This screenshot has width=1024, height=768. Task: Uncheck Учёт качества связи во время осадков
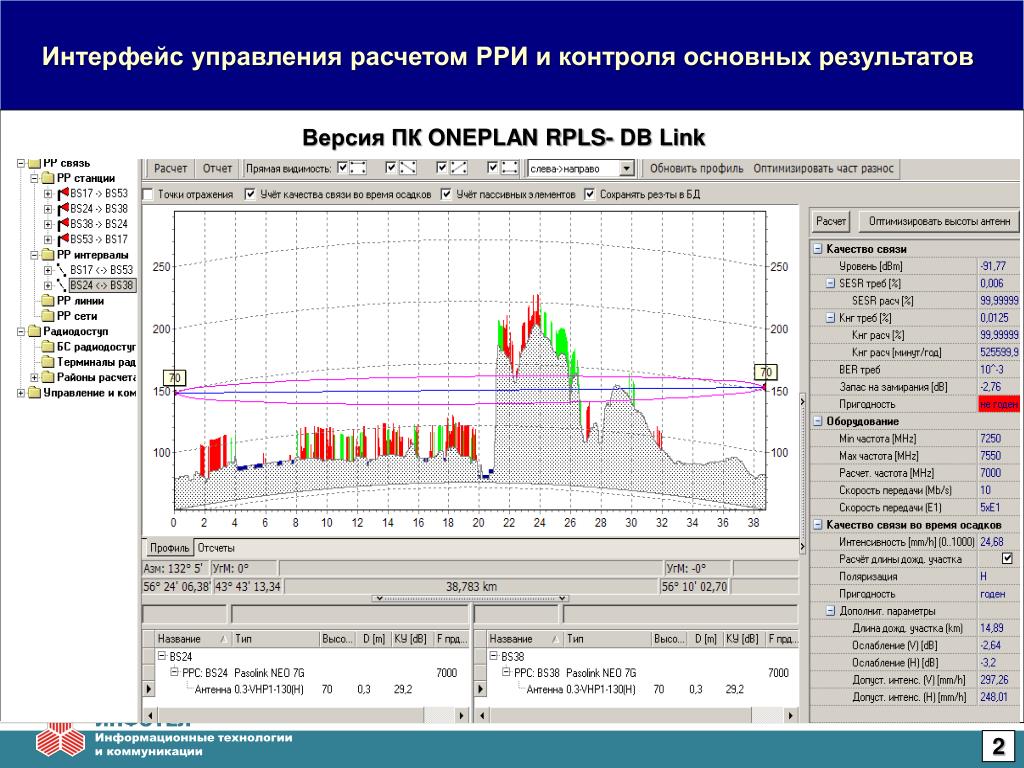point(250,195)
